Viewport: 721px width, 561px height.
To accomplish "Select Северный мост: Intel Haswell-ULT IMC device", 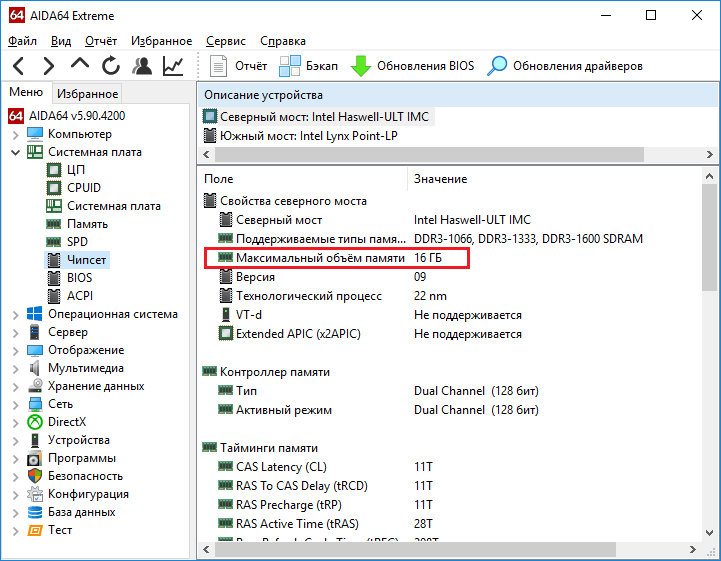I will (317, 117).
